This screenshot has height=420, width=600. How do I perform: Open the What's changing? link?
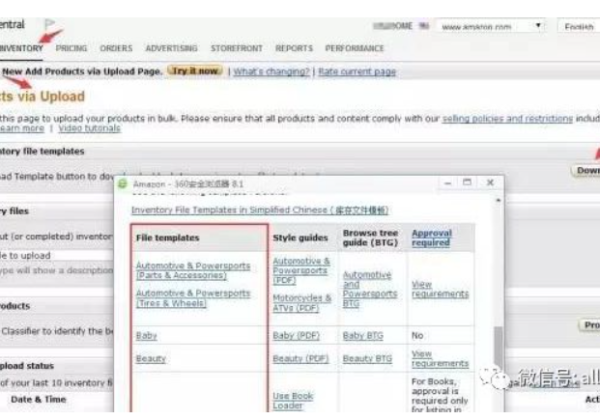(271, 72)
